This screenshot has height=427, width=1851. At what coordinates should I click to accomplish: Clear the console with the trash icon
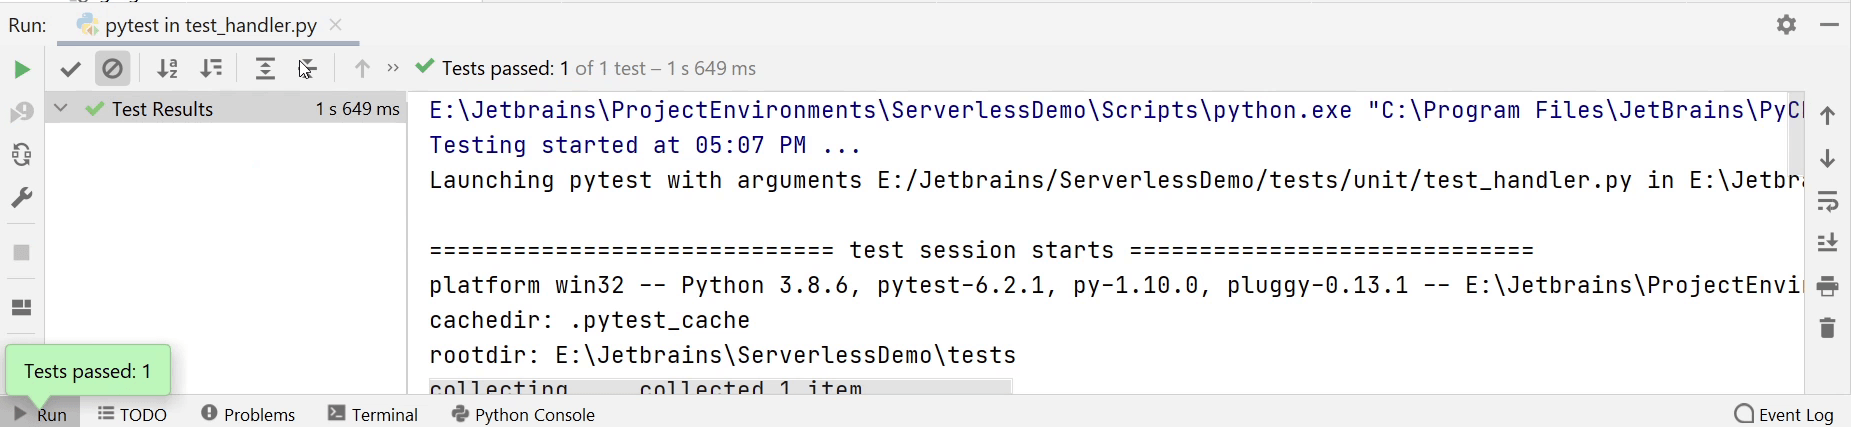pos(1827,328)
